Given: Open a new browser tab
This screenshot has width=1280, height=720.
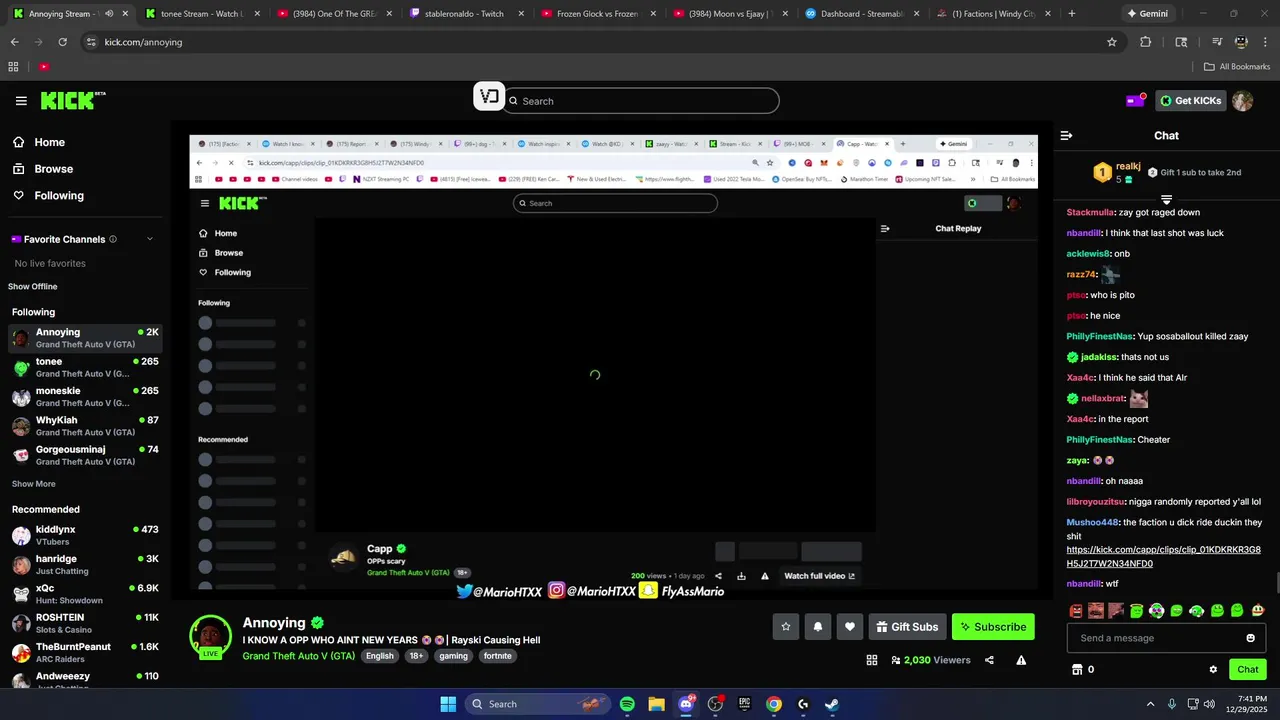Looking at the screenshot, I should pyautogui.click(x=1072, y=14).
